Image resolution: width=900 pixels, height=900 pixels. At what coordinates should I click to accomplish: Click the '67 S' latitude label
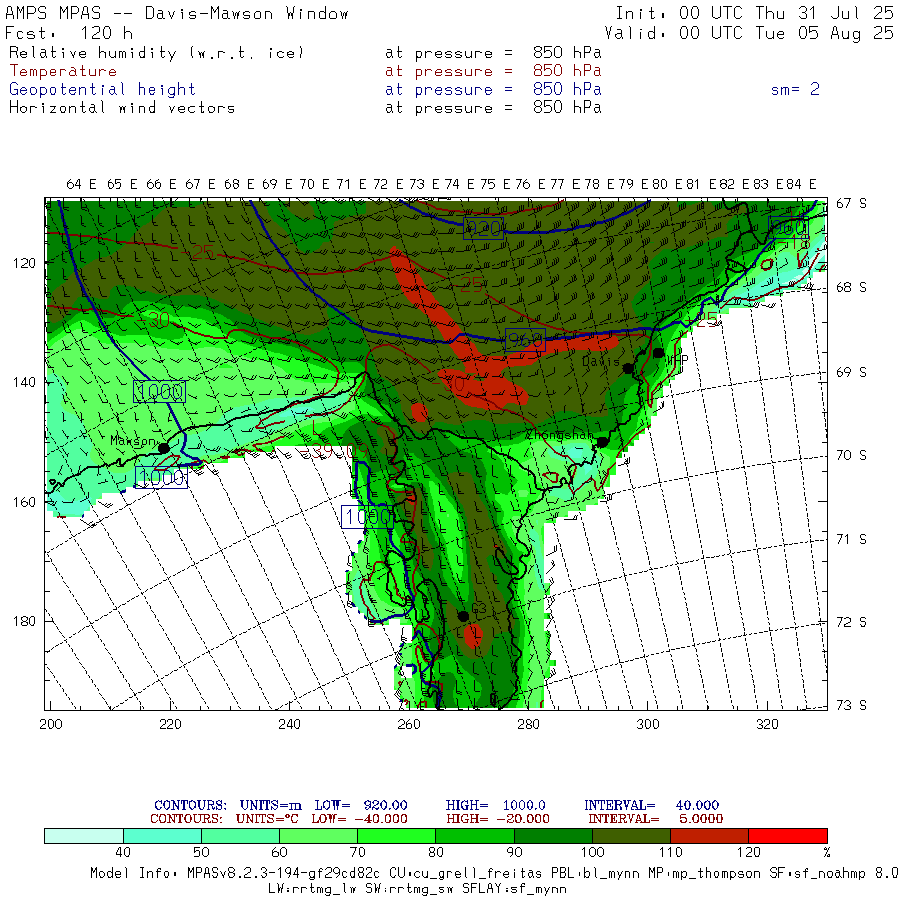coord(851,203)
